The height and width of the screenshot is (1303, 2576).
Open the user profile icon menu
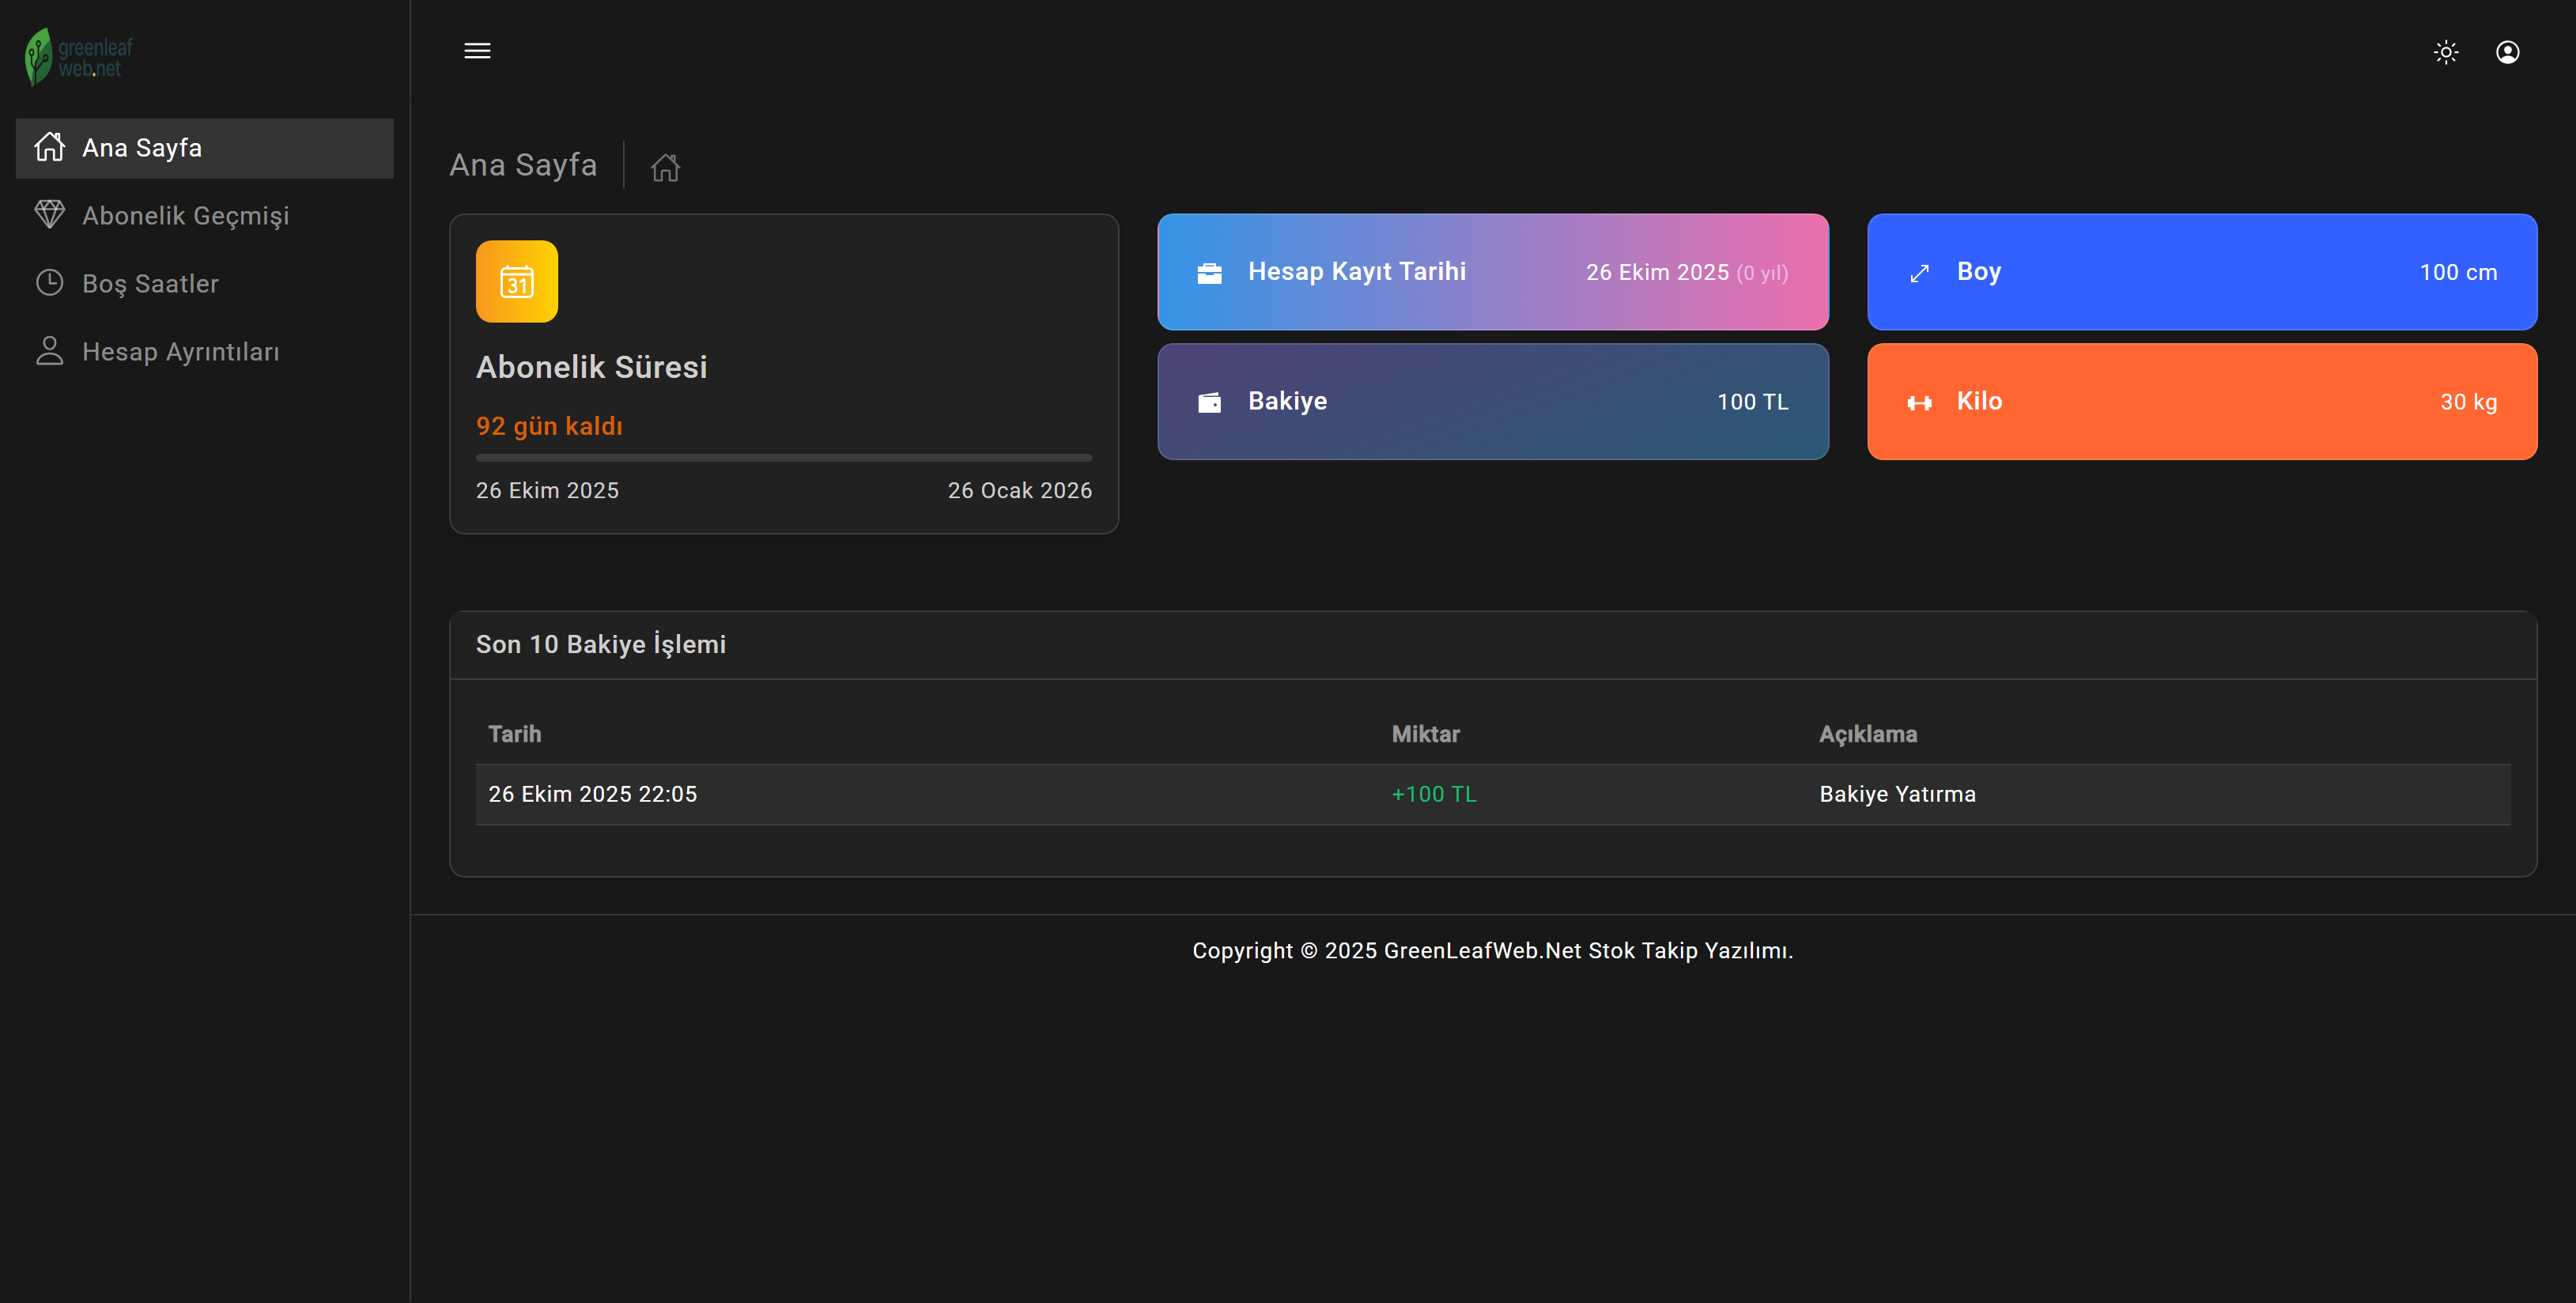[x=2507, y=52]
